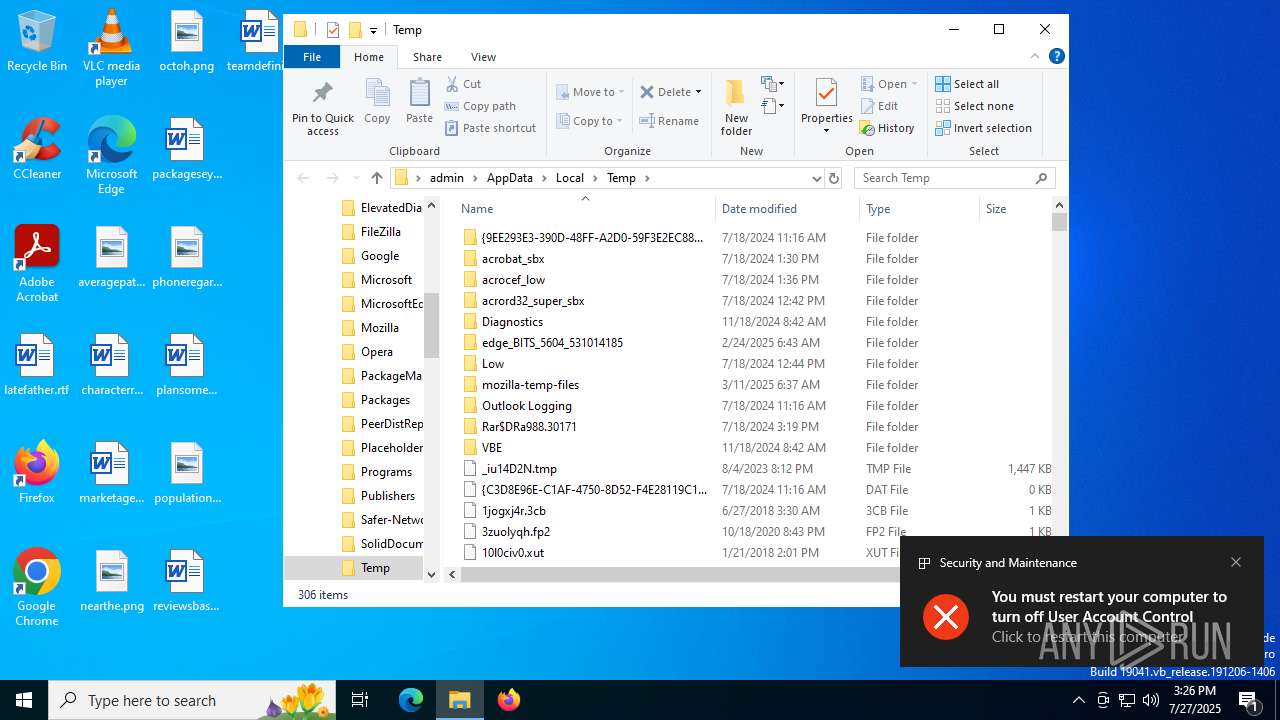Switch to the Home ribbon tab
1280x720 pixels.
tap(369, 57)
